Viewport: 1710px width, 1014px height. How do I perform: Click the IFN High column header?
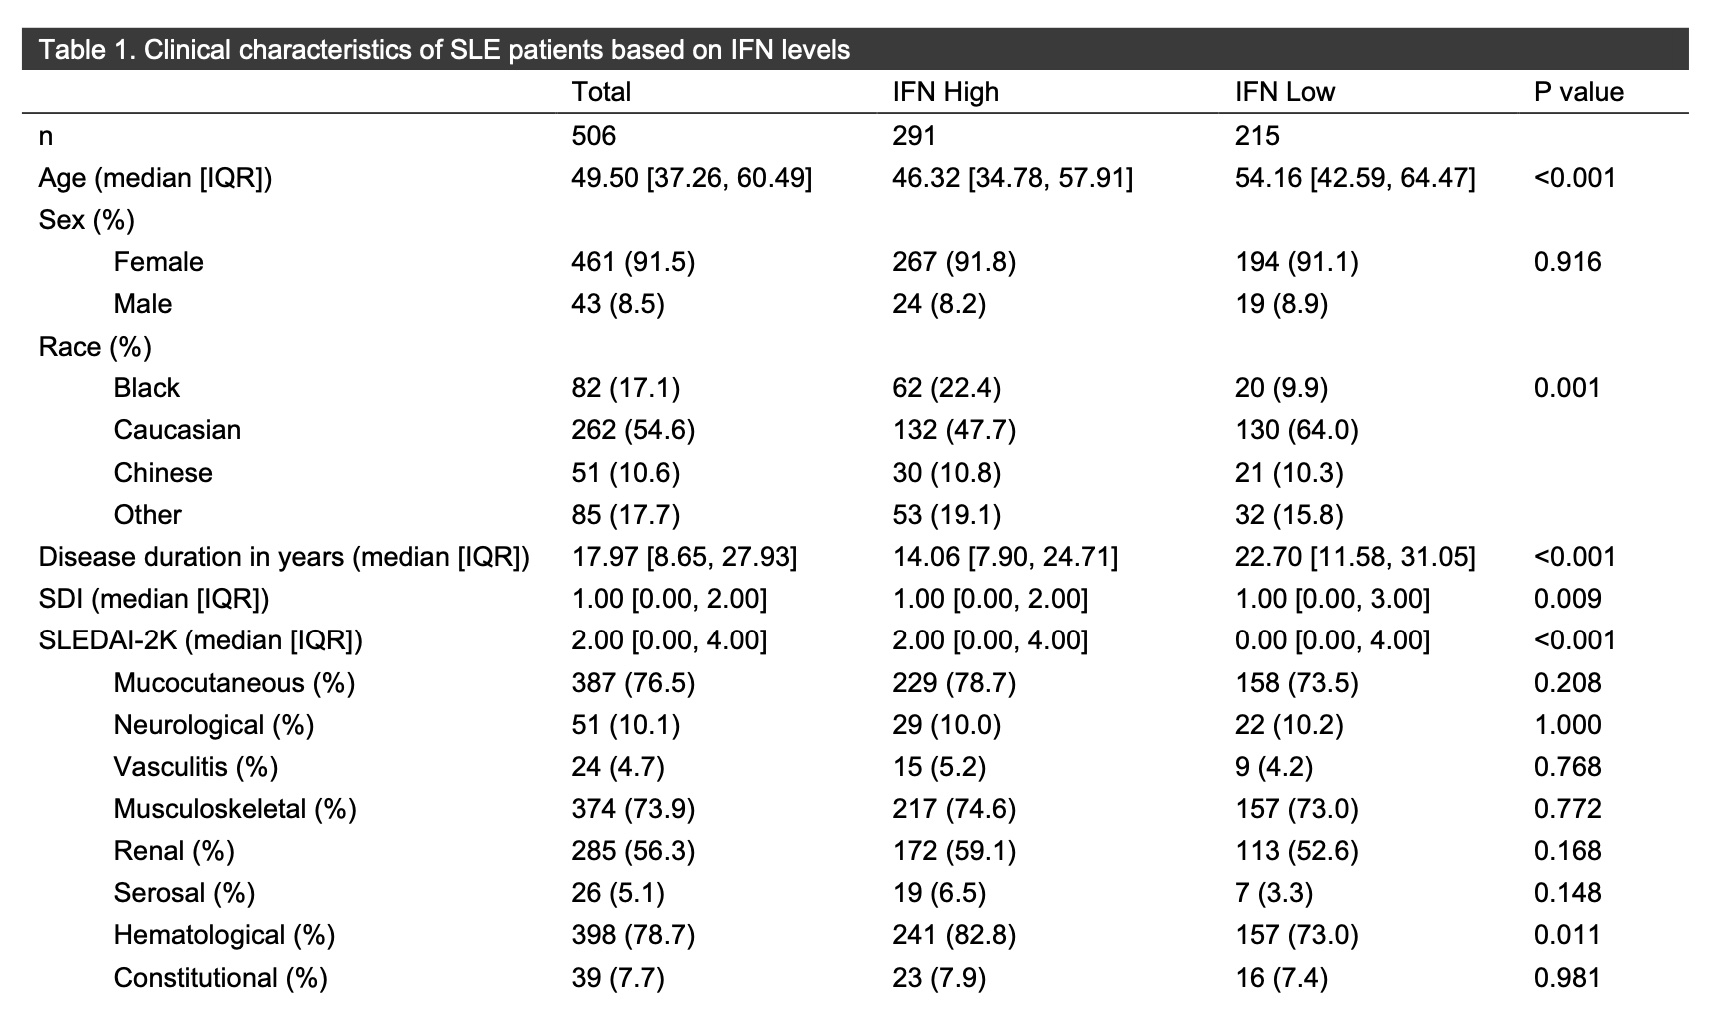[x=945, y=92]
